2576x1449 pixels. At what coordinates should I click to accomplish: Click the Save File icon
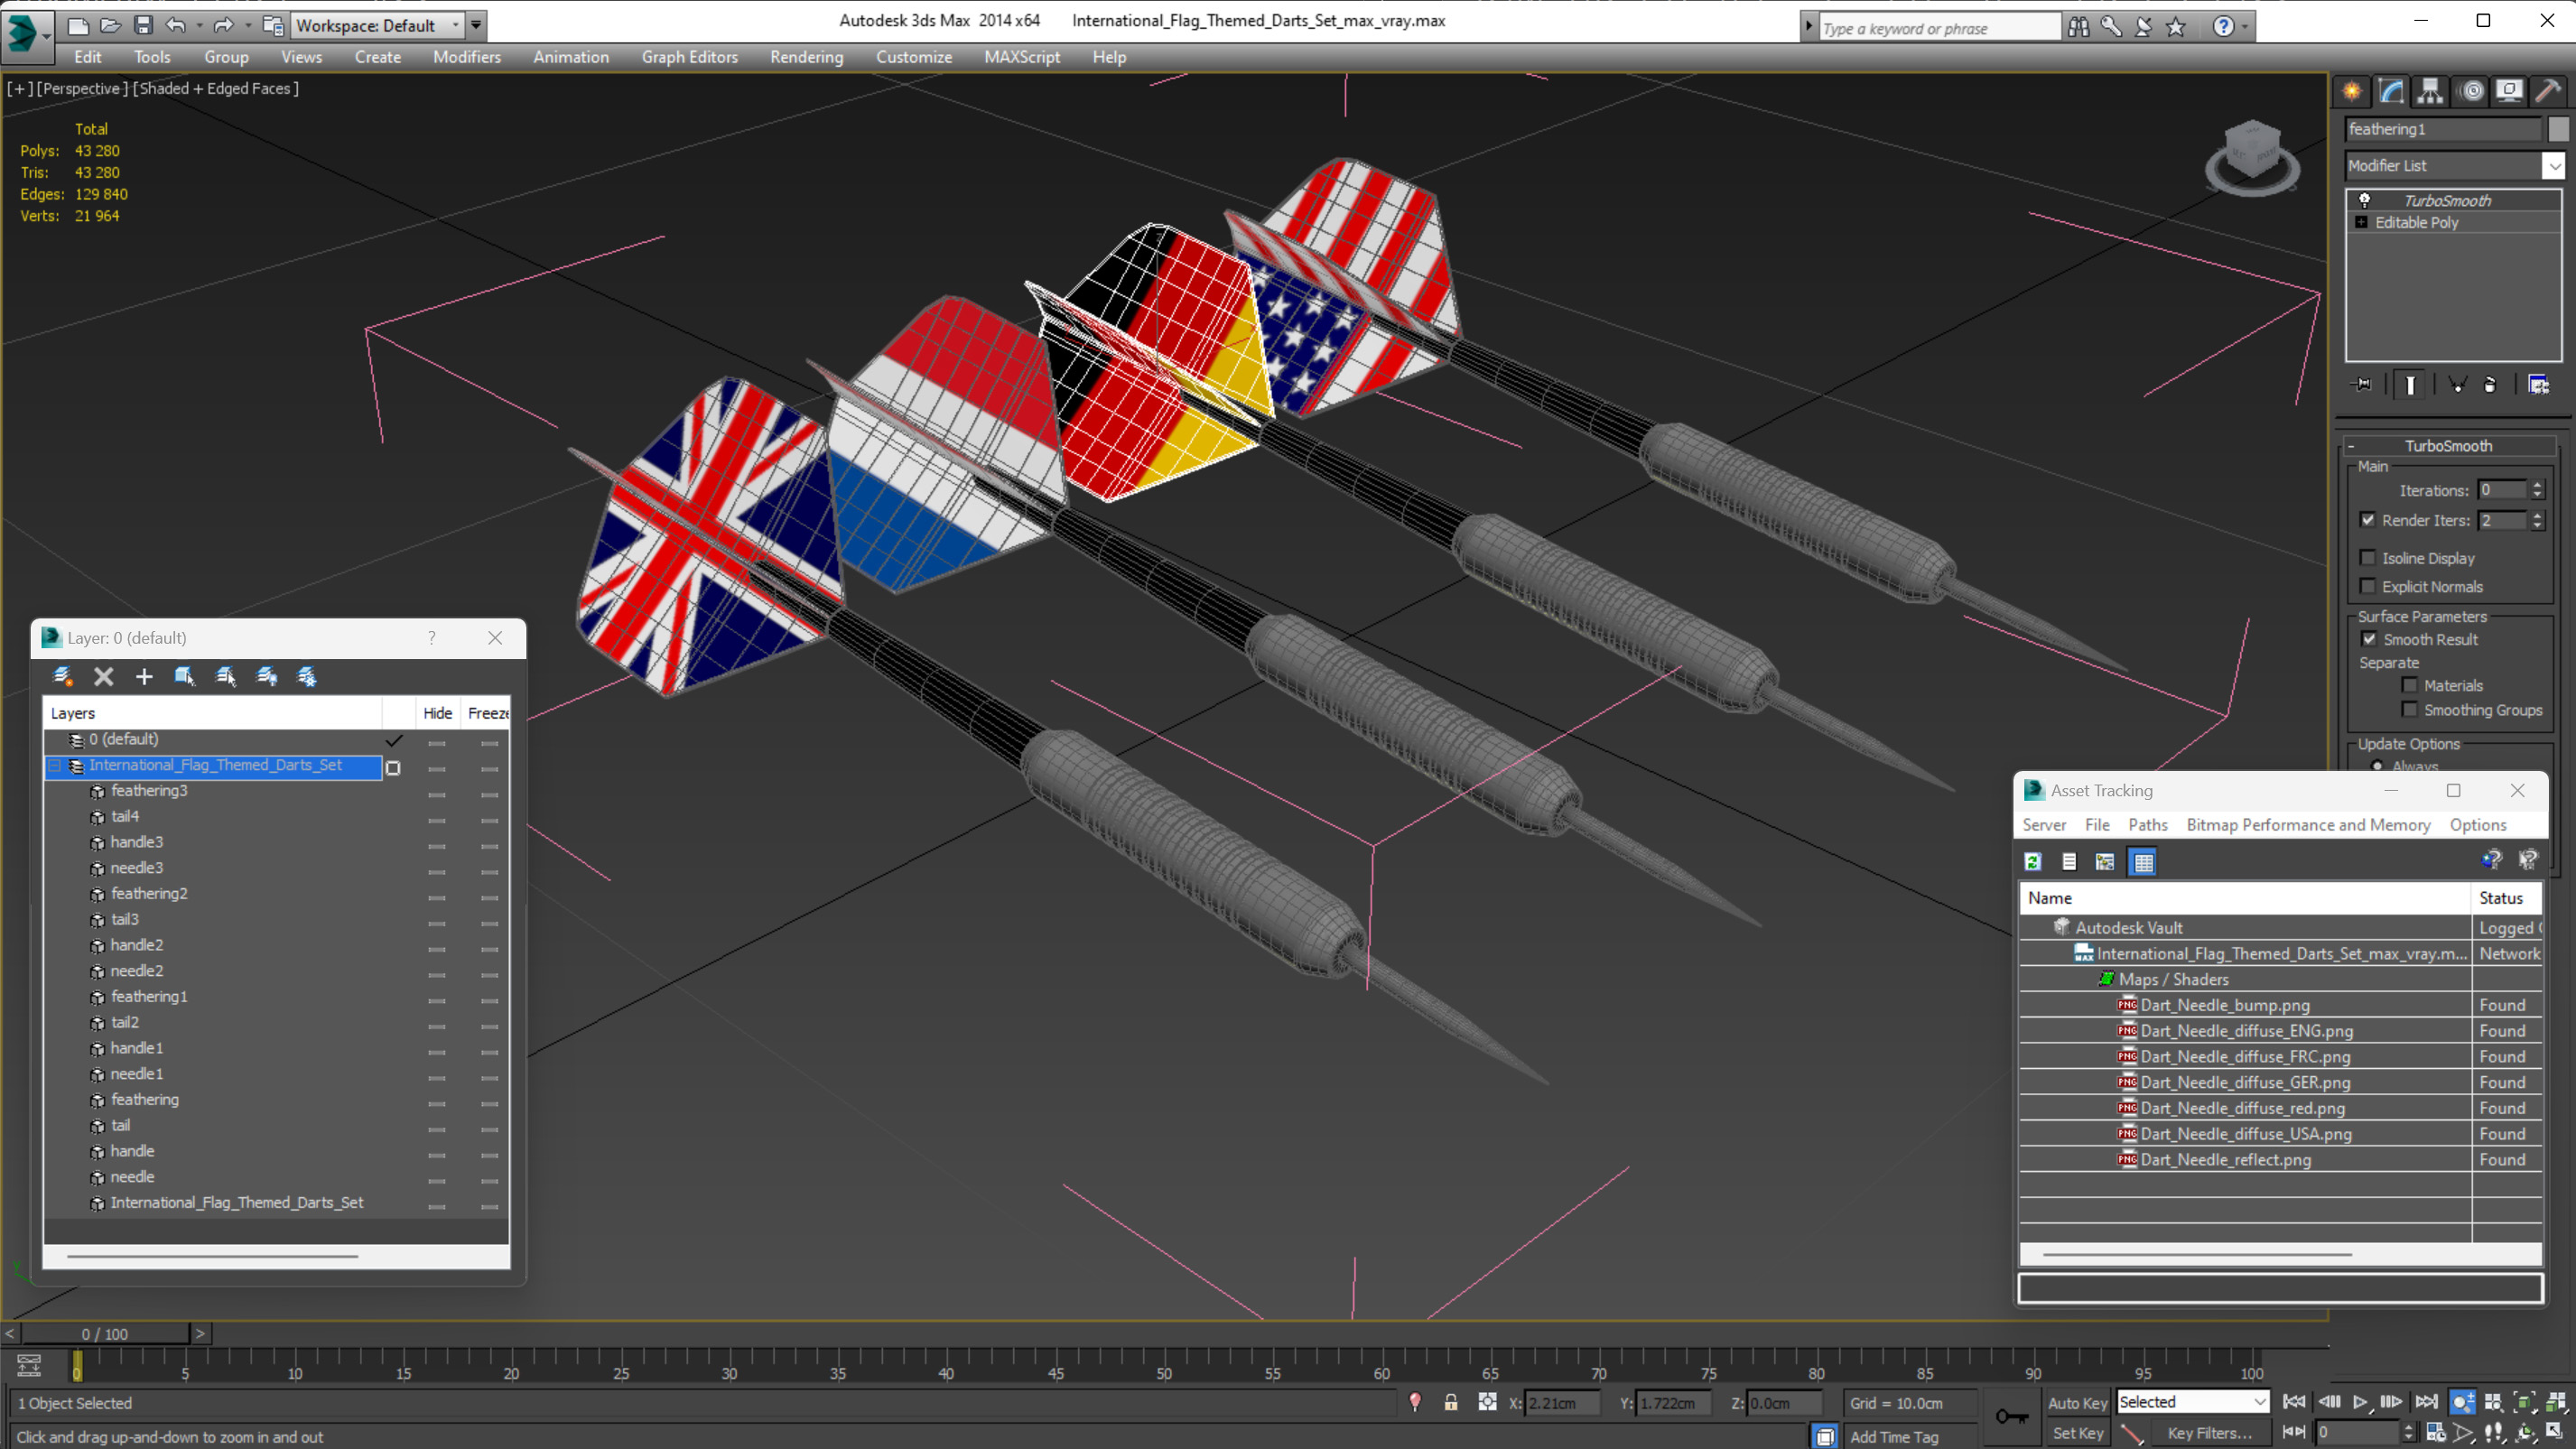click(143, 25)
